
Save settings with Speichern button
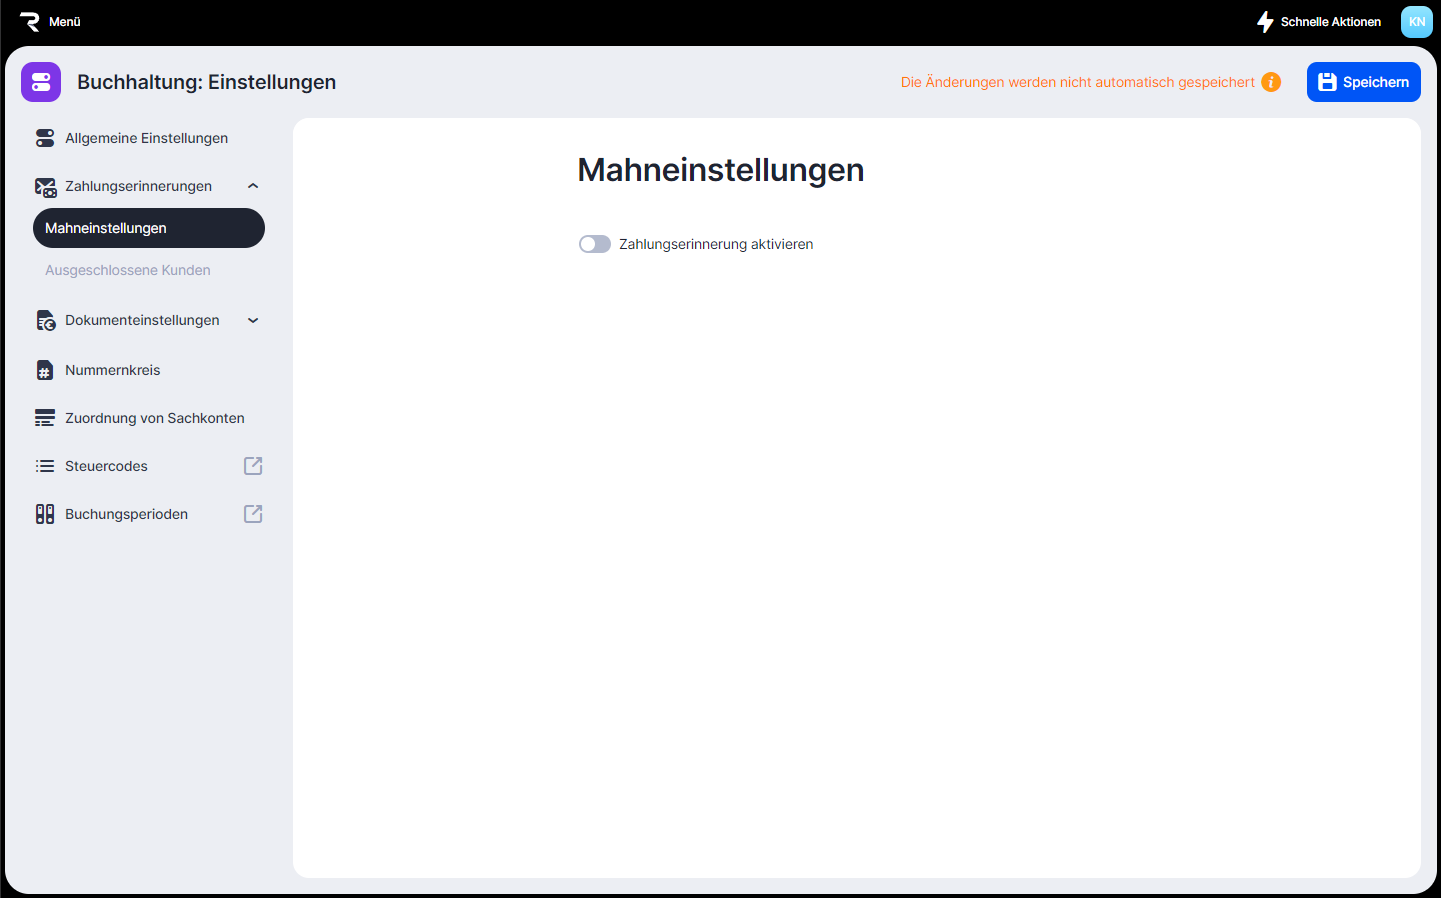pos(1363,82)
